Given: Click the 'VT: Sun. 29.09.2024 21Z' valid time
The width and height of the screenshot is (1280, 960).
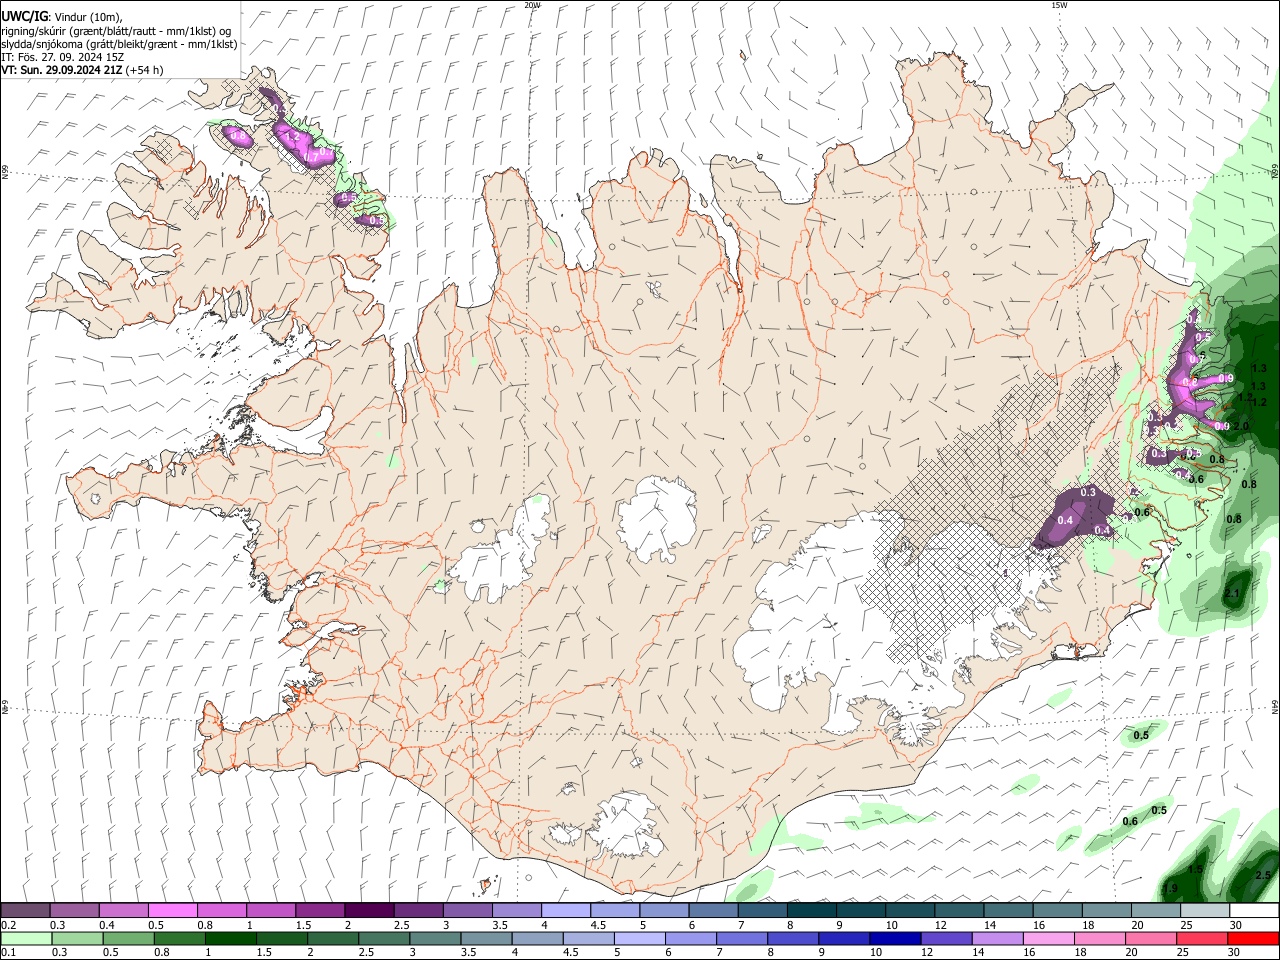Looking at the screenshot, I should coord(61,70).
